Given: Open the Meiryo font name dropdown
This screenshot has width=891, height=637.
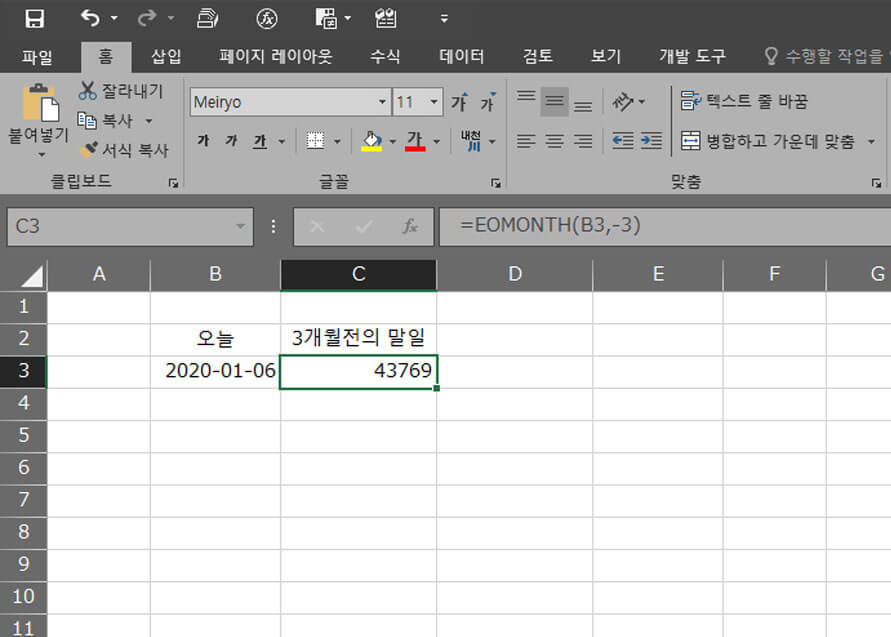Looking at the screenshot, I should tap(383, 101).
